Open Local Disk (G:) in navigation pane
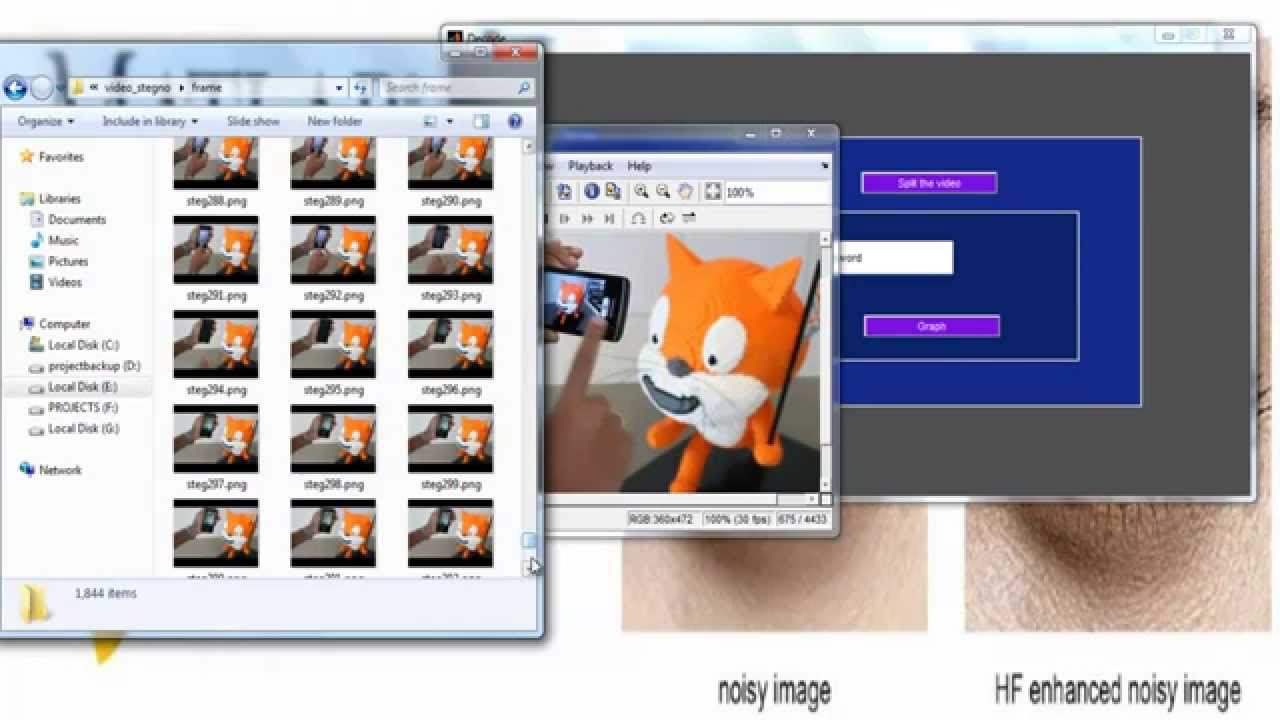1280x720 pixels. [x=83, y=429]
